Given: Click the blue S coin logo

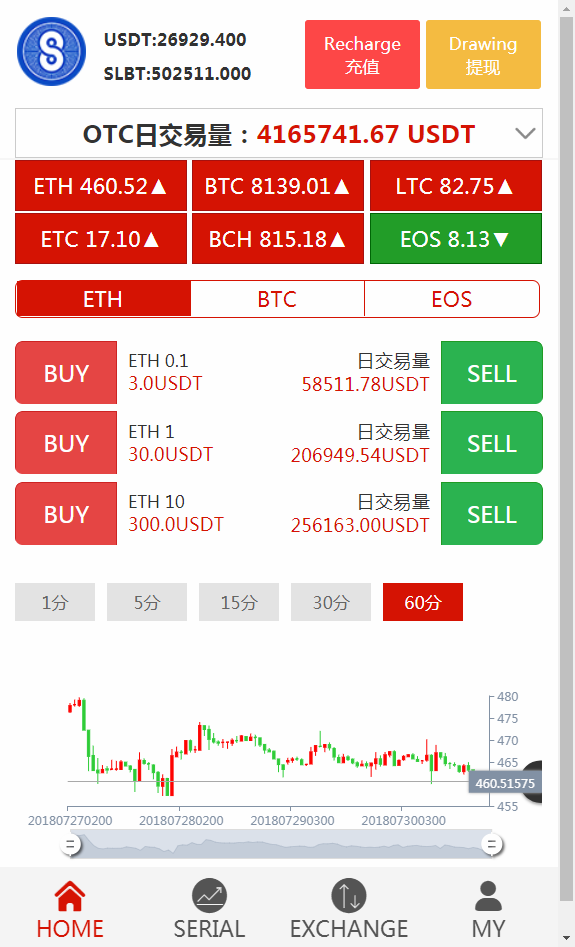Looking at the screenshot, I should 51,51.
